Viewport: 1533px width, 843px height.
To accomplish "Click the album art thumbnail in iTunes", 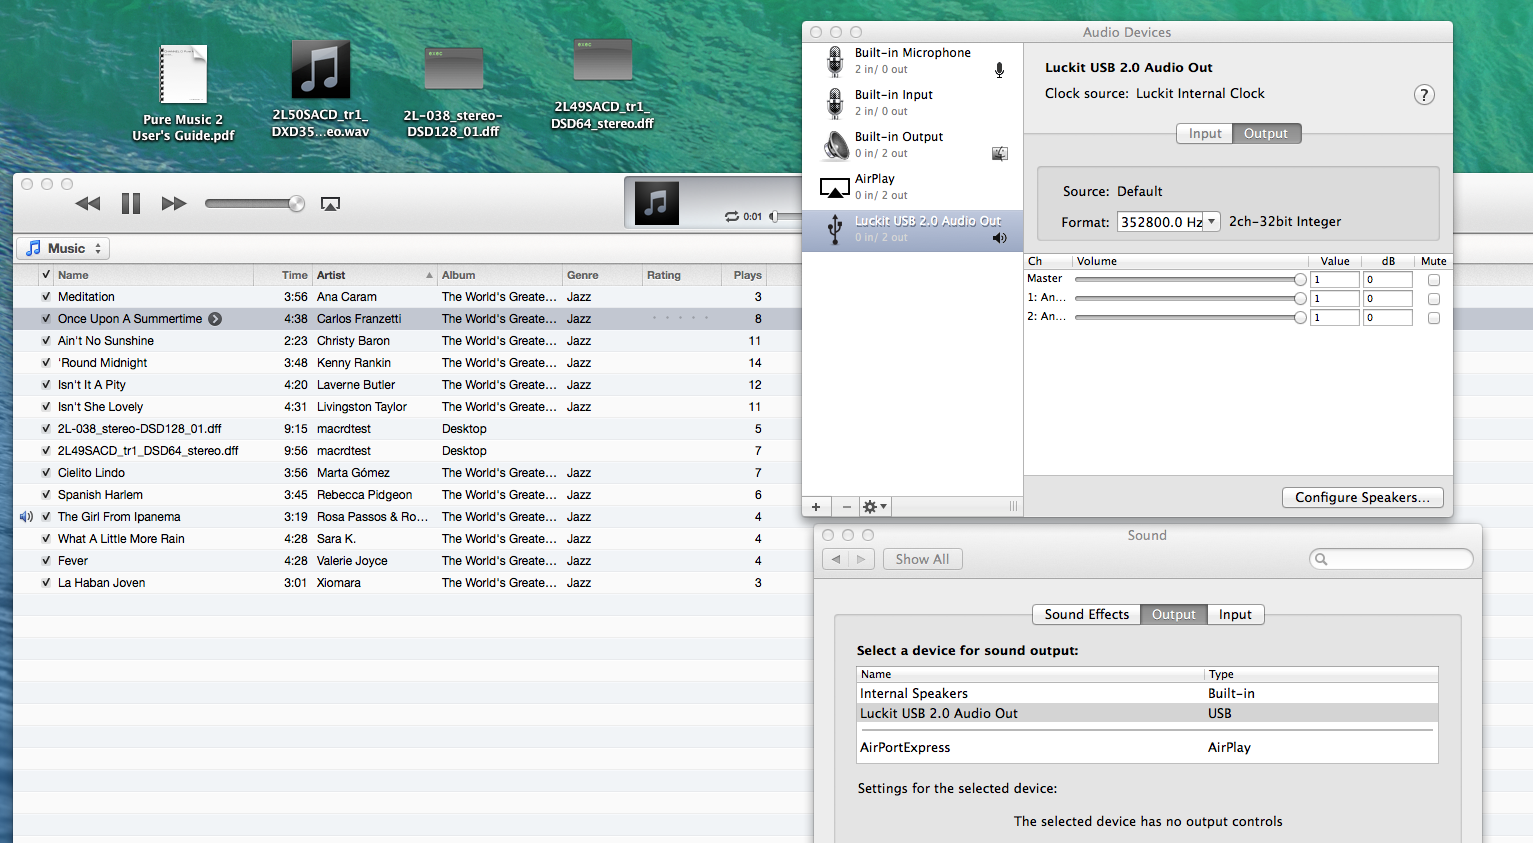I will (x=657, y=204).
